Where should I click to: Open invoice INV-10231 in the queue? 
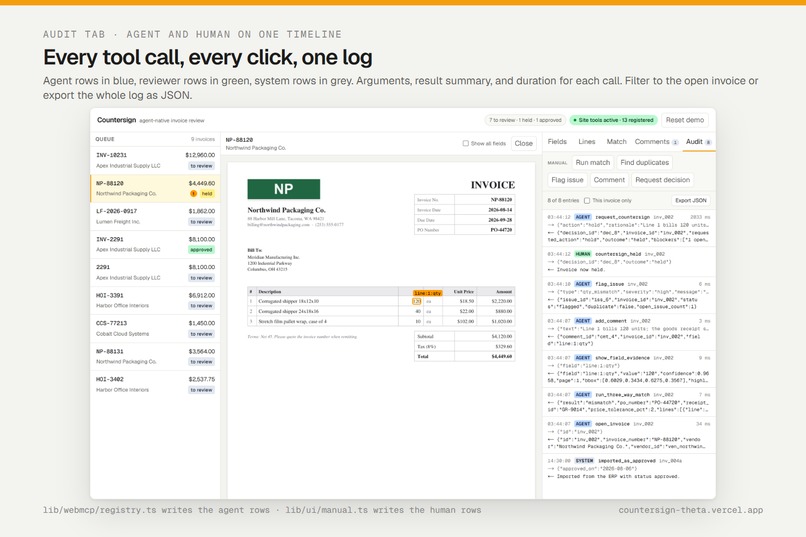pyautogui.click(x=155, y=160)
